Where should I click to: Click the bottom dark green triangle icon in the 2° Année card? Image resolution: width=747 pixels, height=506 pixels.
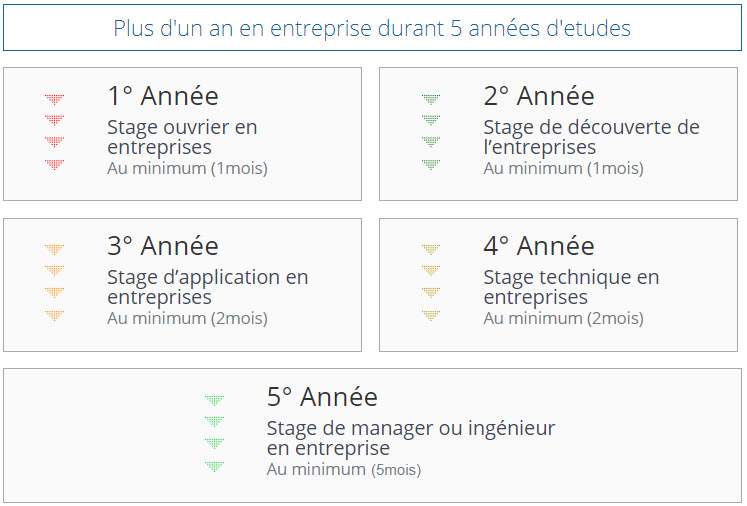pyautogui.click(x=431, y=165)
